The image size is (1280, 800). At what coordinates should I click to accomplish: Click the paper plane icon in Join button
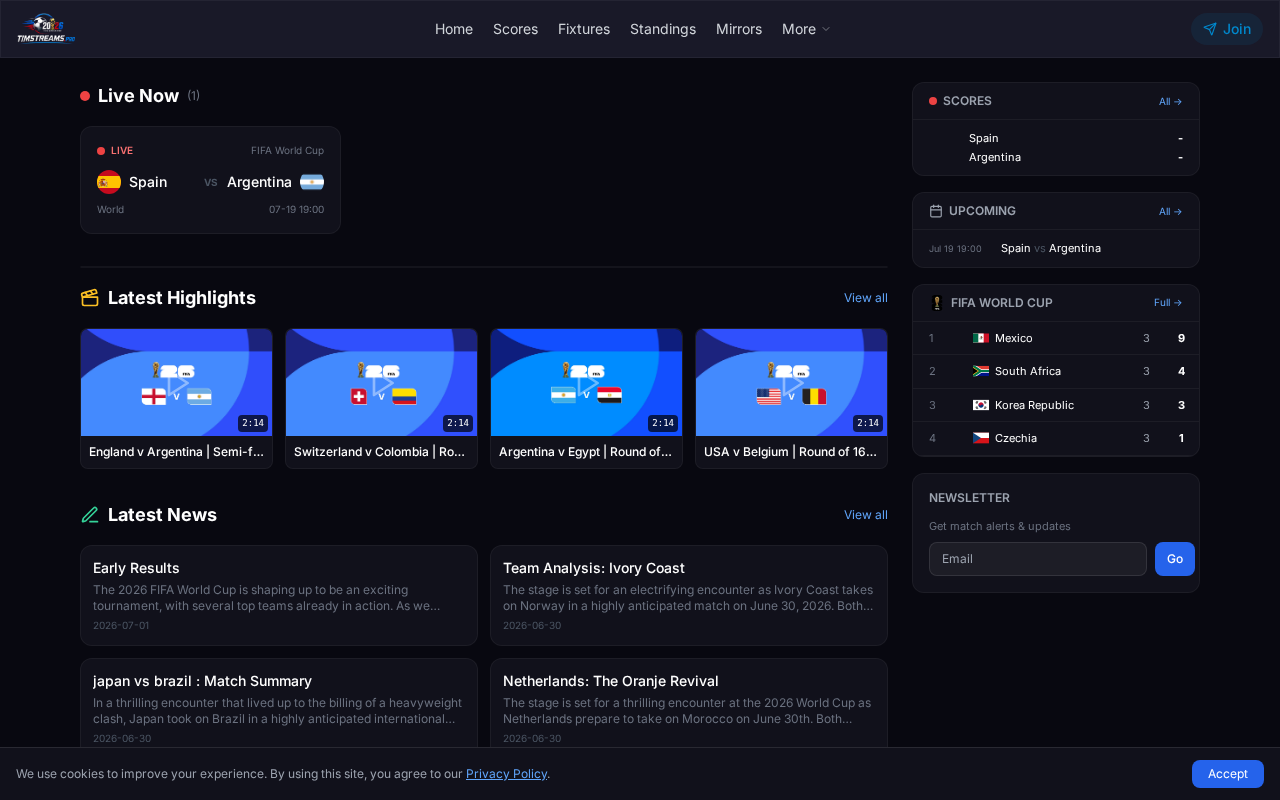(1210, 29)
